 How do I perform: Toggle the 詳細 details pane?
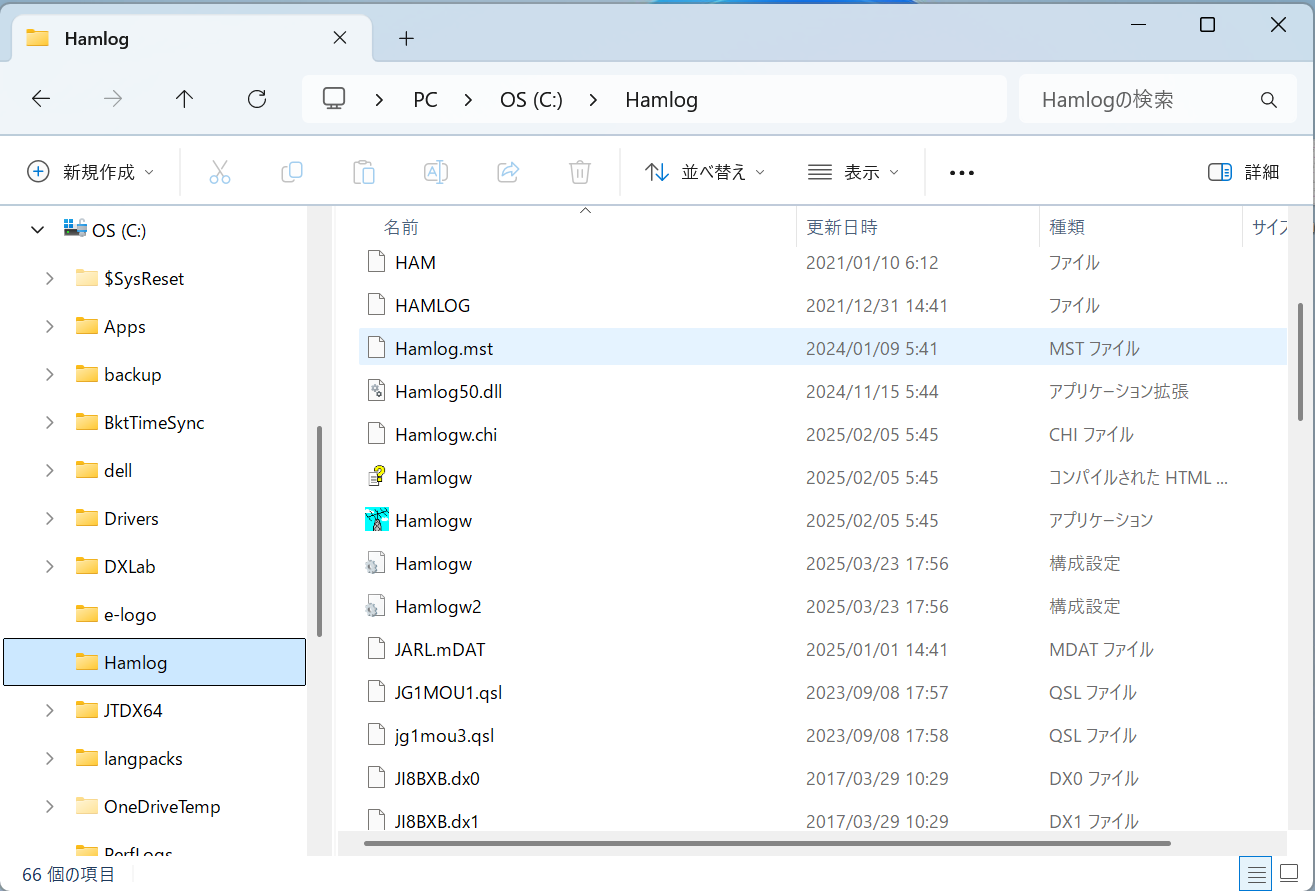(1243, 172)
